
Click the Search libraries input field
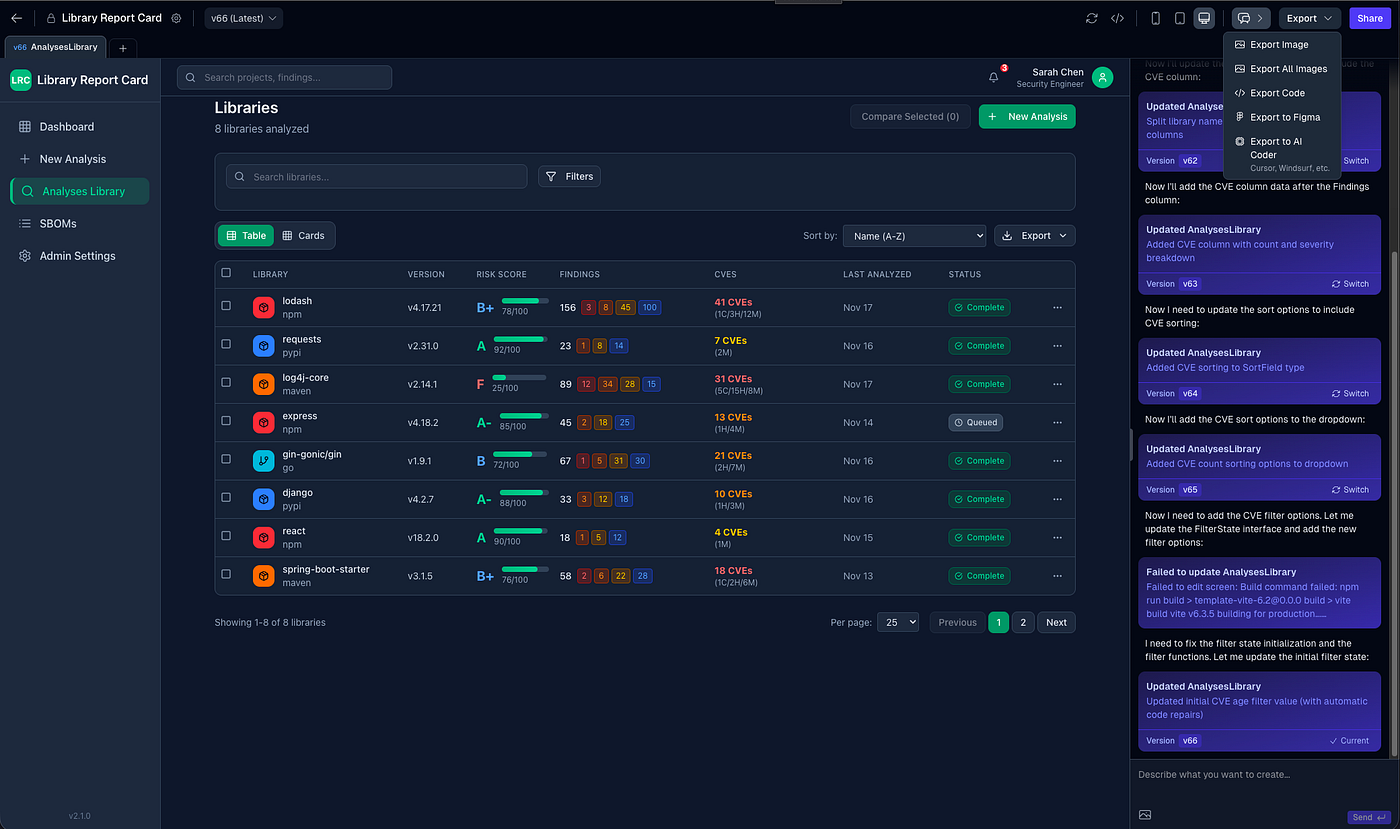(x=376, y=176)
